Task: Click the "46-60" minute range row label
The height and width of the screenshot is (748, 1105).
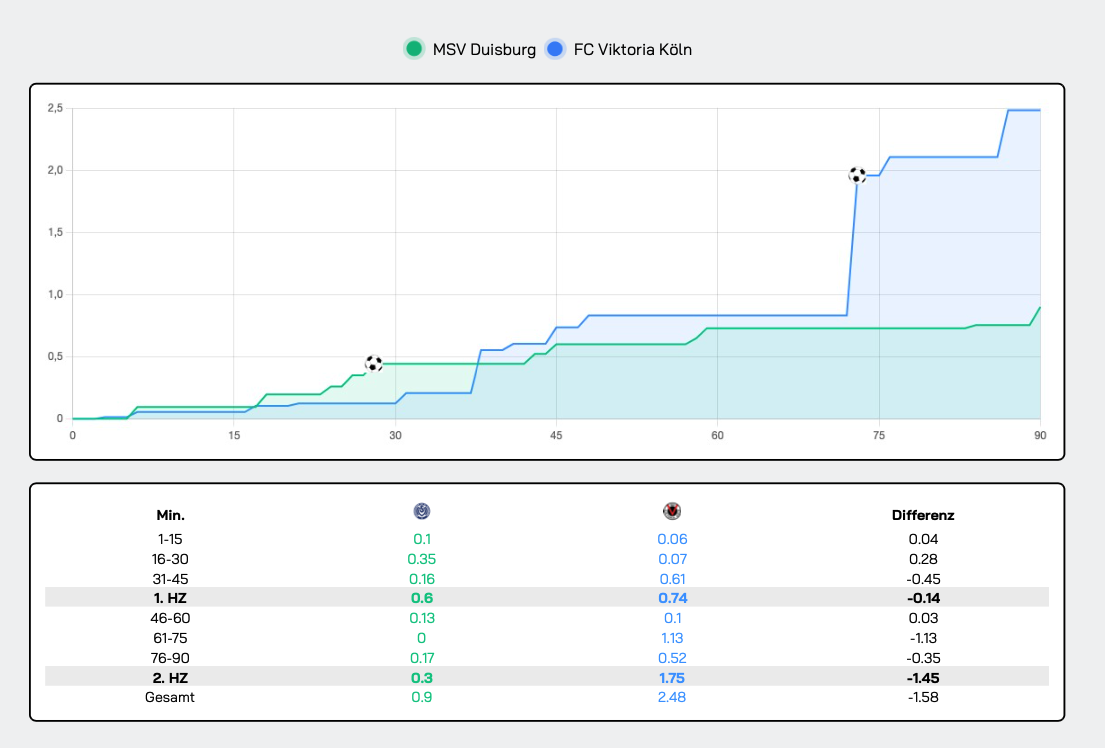Action: [171, 618]
